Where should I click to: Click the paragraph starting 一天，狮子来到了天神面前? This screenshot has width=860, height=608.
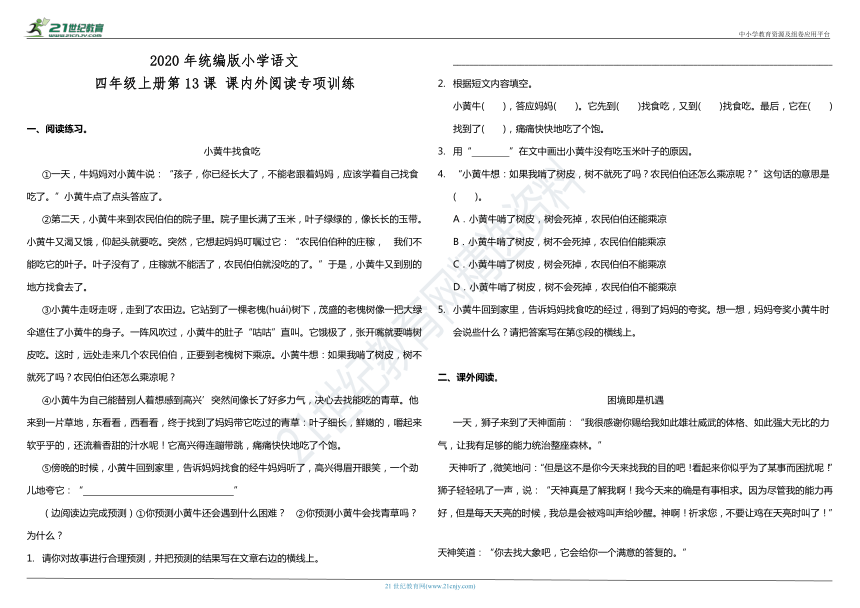[633, 434]
